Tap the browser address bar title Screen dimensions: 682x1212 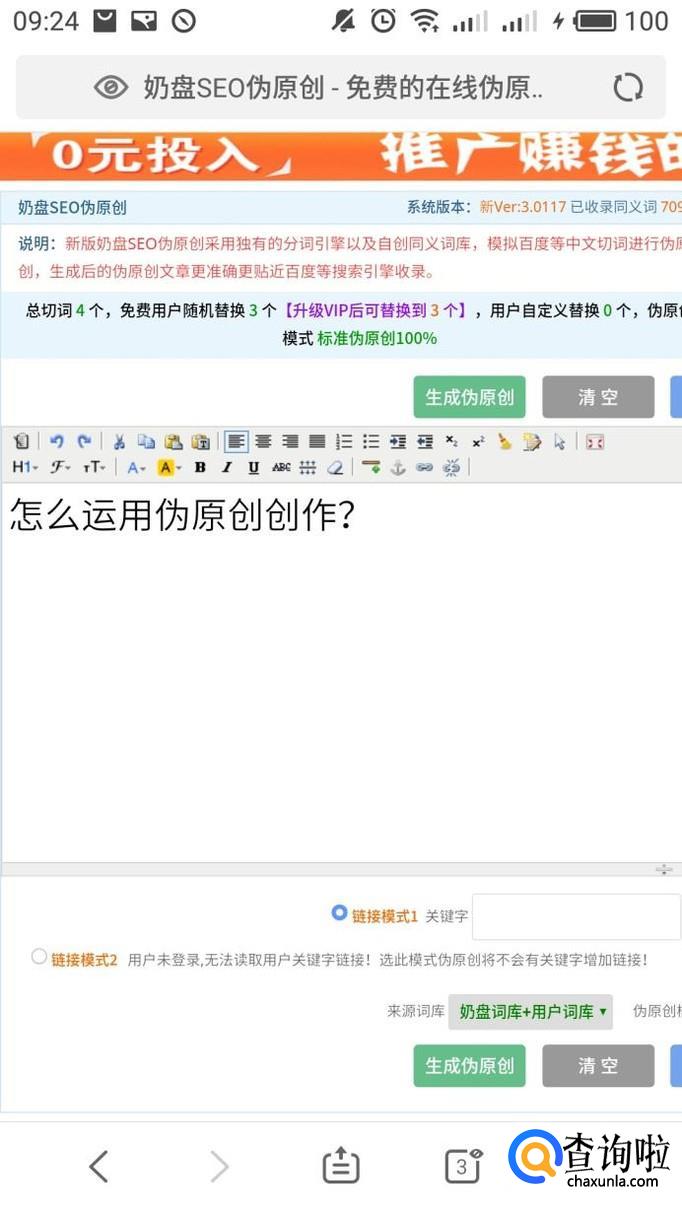(343, 88)
